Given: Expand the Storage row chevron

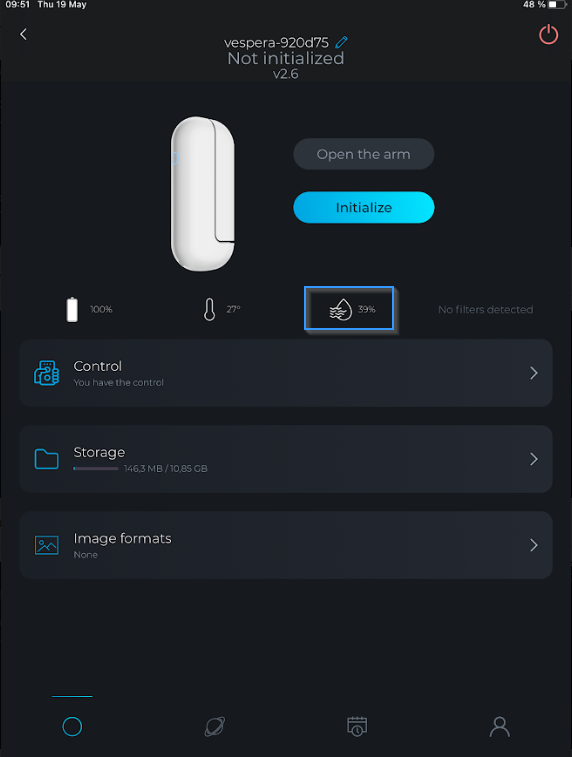Looking at the screenshot, I should point(533,459).
